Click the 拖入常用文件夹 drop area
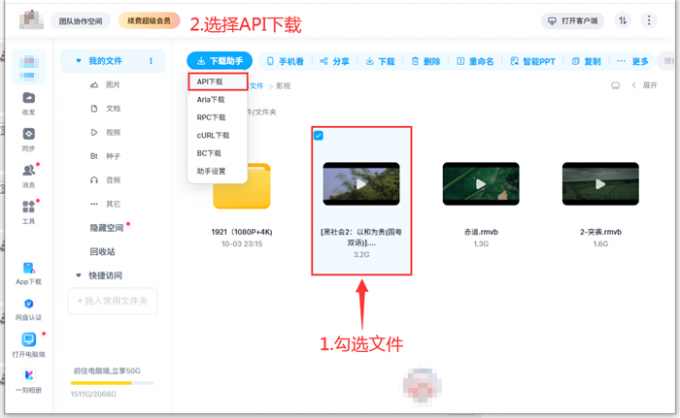680x418 pixels. (x=112, y=300)
